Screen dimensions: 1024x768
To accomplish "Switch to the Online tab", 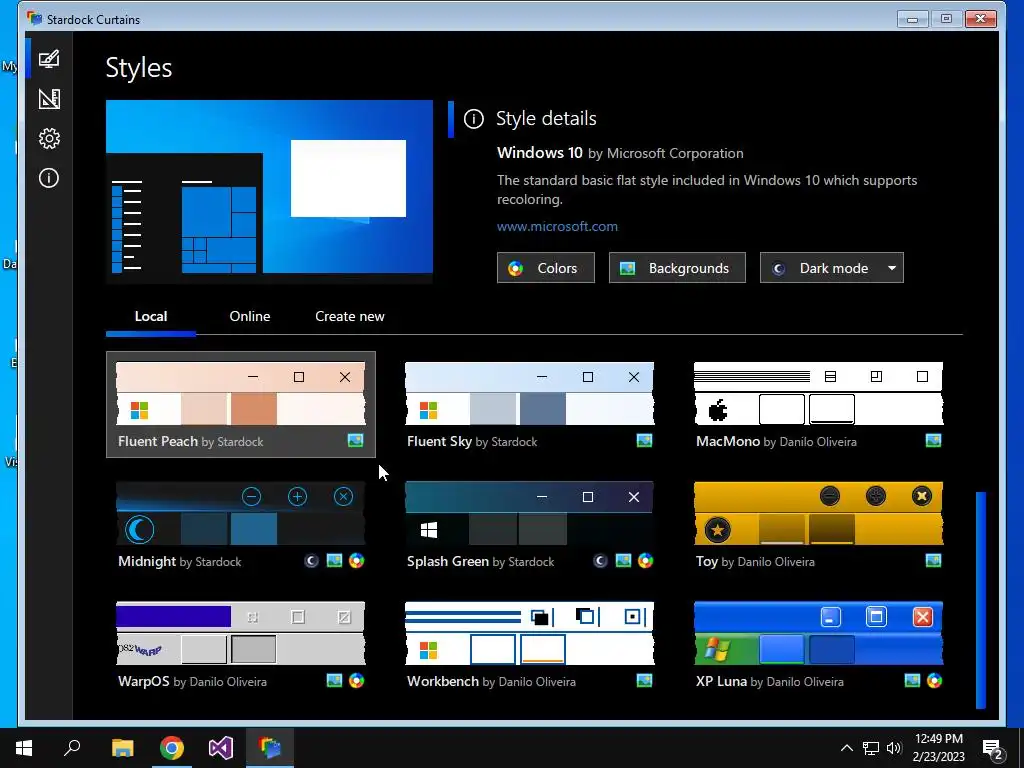I will [249, 317].
